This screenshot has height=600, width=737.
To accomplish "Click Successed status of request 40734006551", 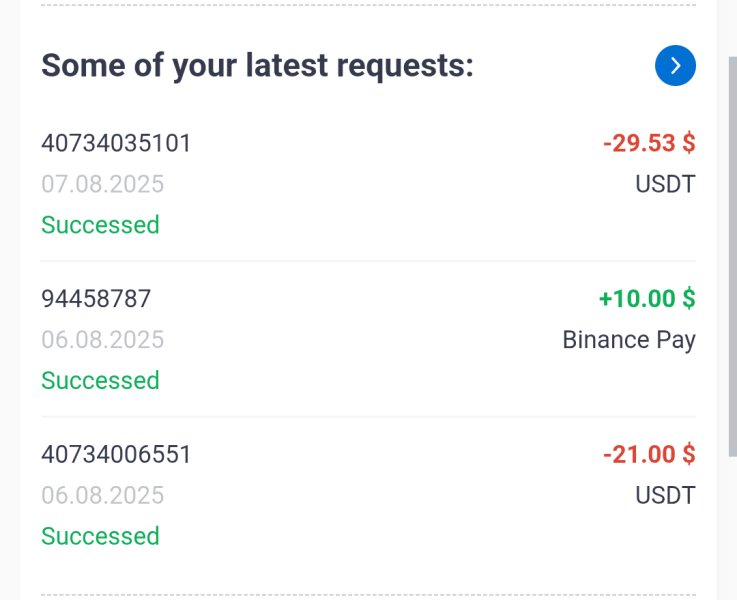I will pyautogui.click(x=100, y=536).
